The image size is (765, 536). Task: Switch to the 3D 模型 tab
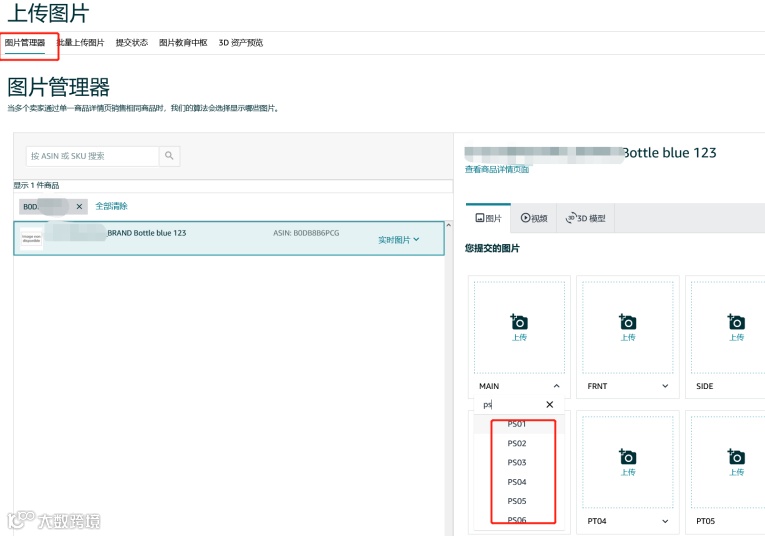point(585,218)
